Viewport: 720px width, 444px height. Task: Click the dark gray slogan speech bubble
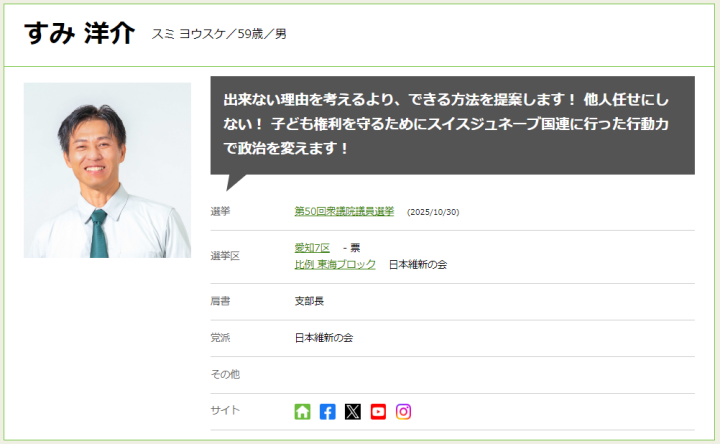click(x=452, y=125)
